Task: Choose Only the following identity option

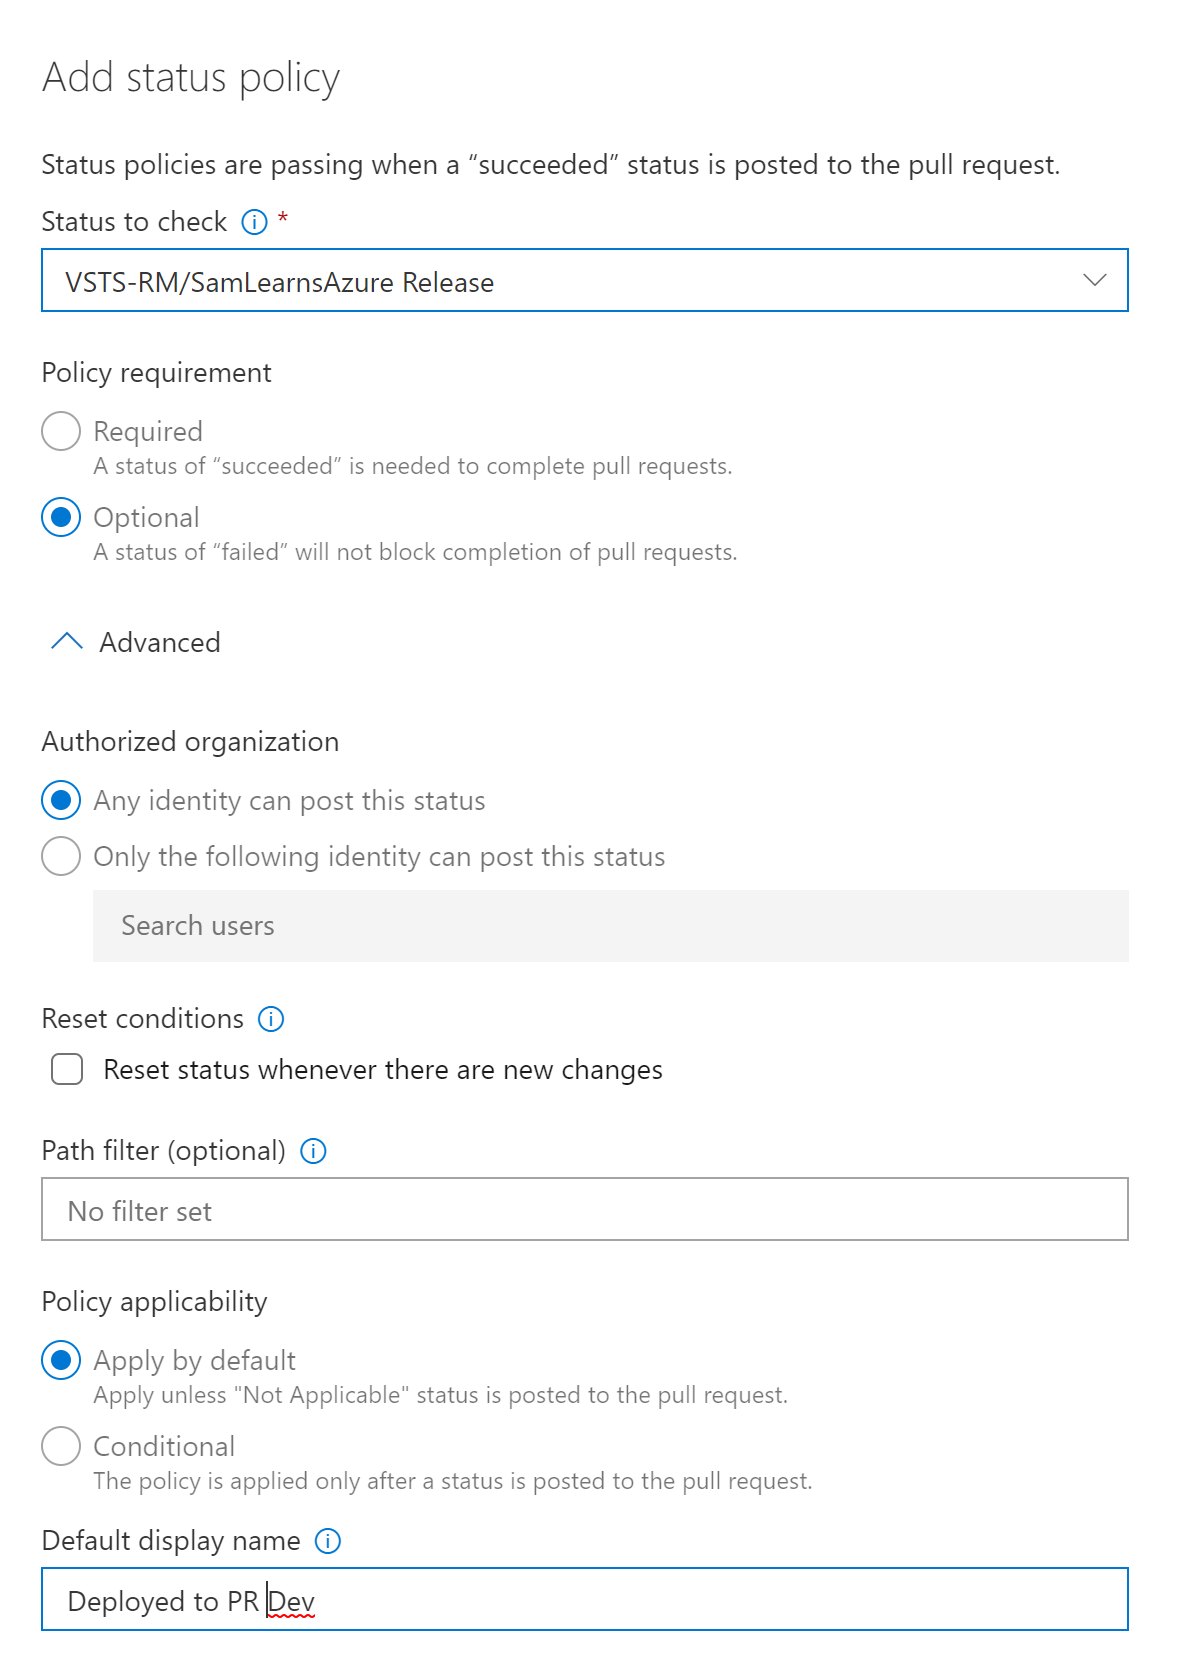Action: [x=61, y=856]
